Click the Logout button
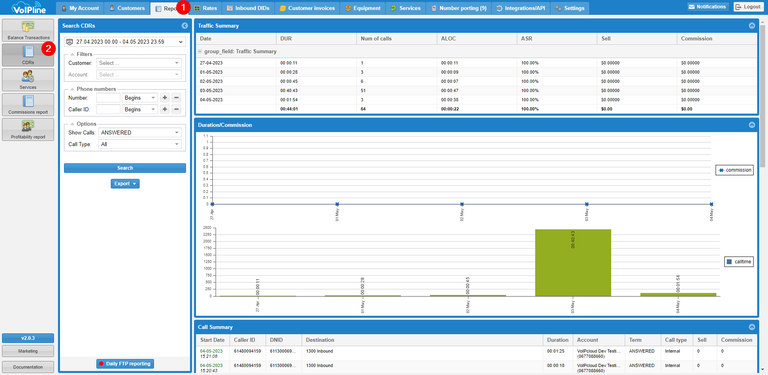Viewport: 768px width, 375px height. click(x=747, y=7)
